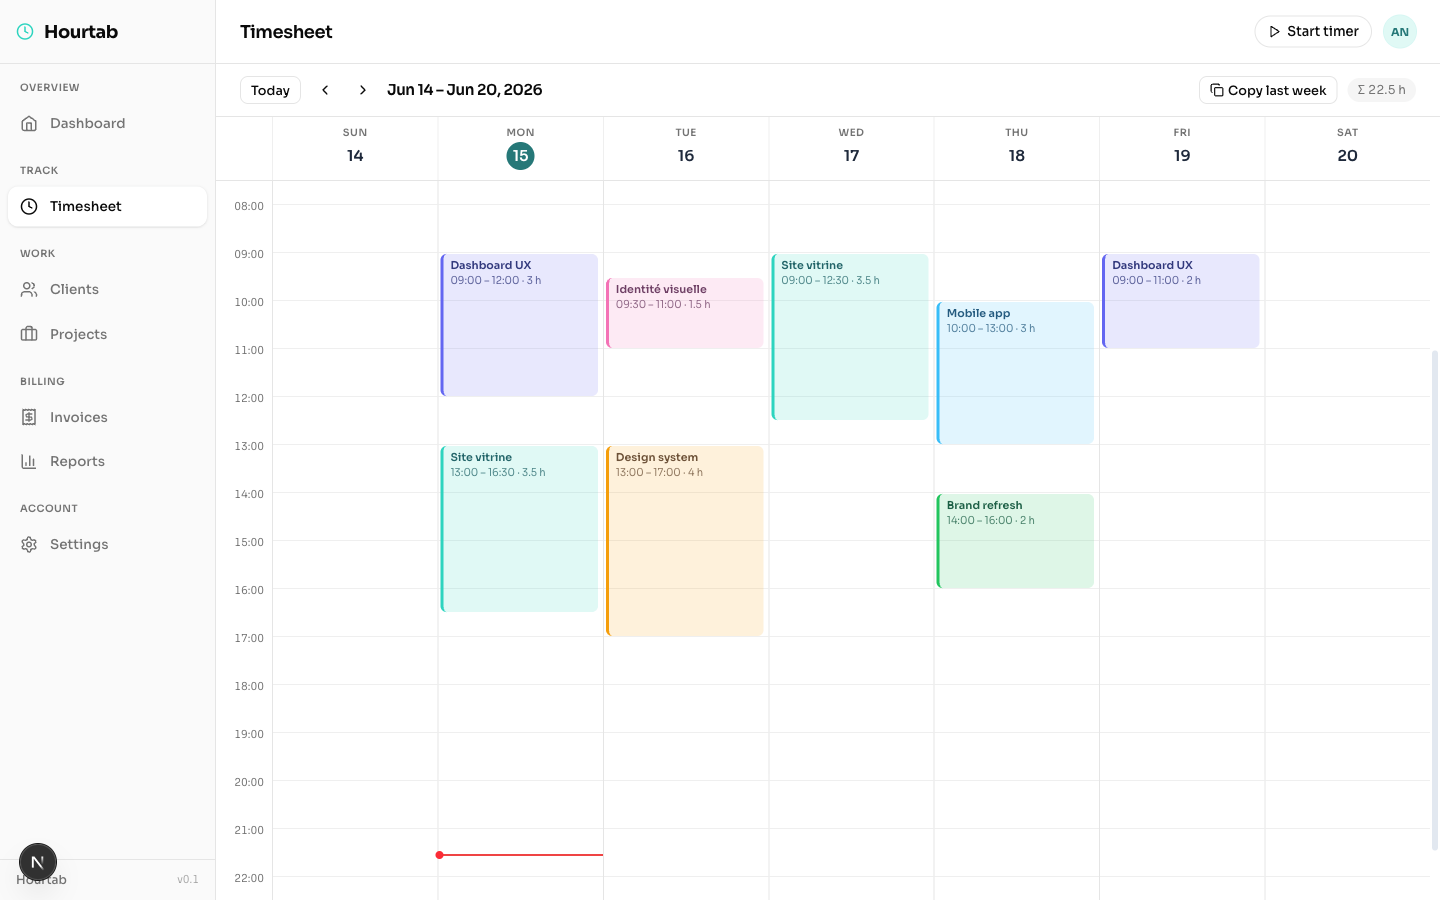Viewport: 1440px width, 900px height.
Task: Click the 08:00 time label
Action: point(249,206)
